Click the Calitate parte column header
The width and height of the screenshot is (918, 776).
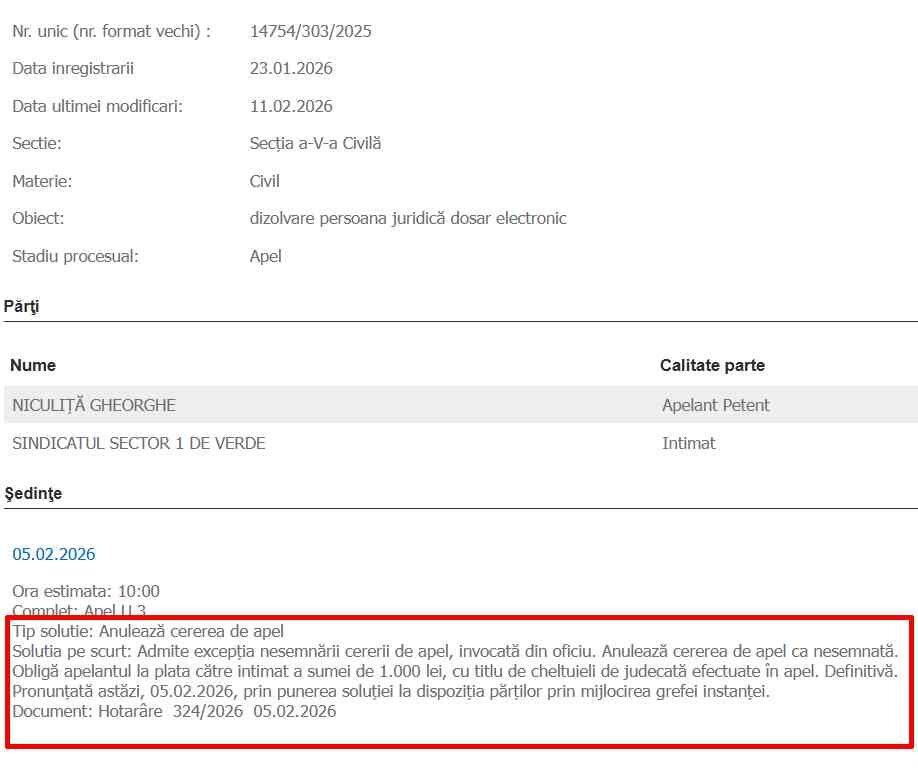coord(712,365)
